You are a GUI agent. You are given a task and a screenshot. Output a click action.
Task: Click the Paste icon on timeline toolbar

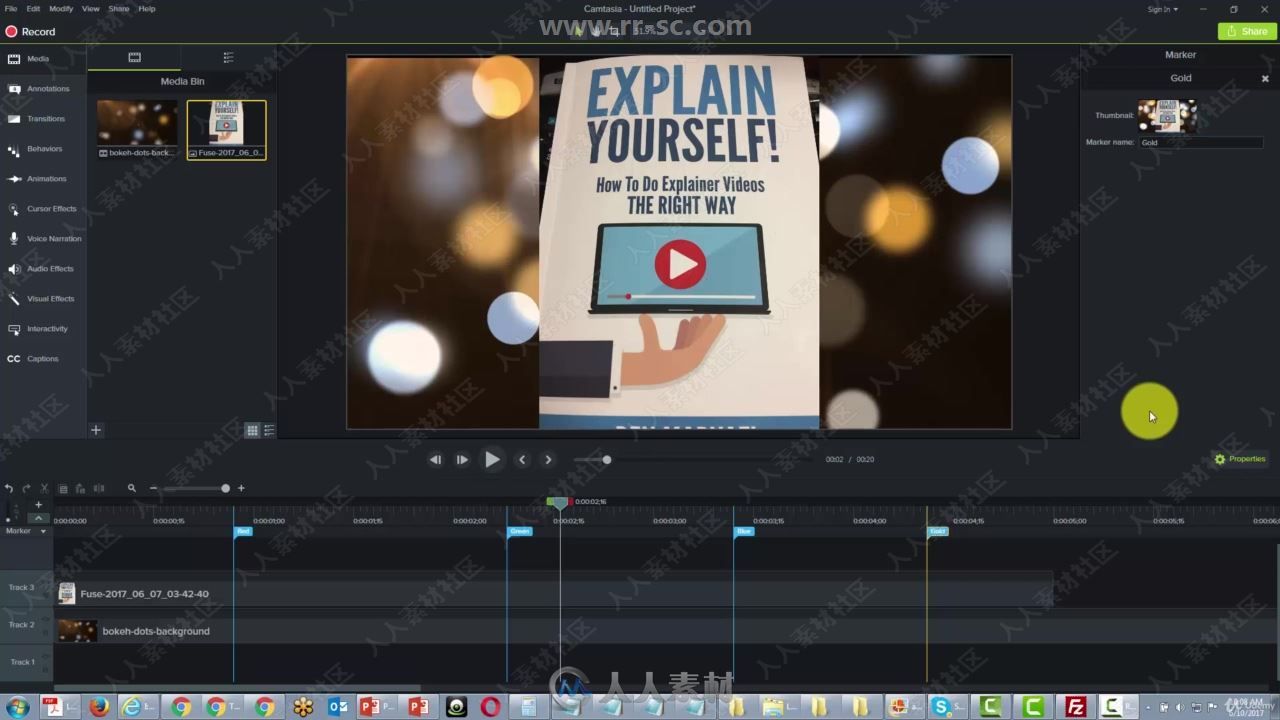pyautogui.click(x=80, y=489)
